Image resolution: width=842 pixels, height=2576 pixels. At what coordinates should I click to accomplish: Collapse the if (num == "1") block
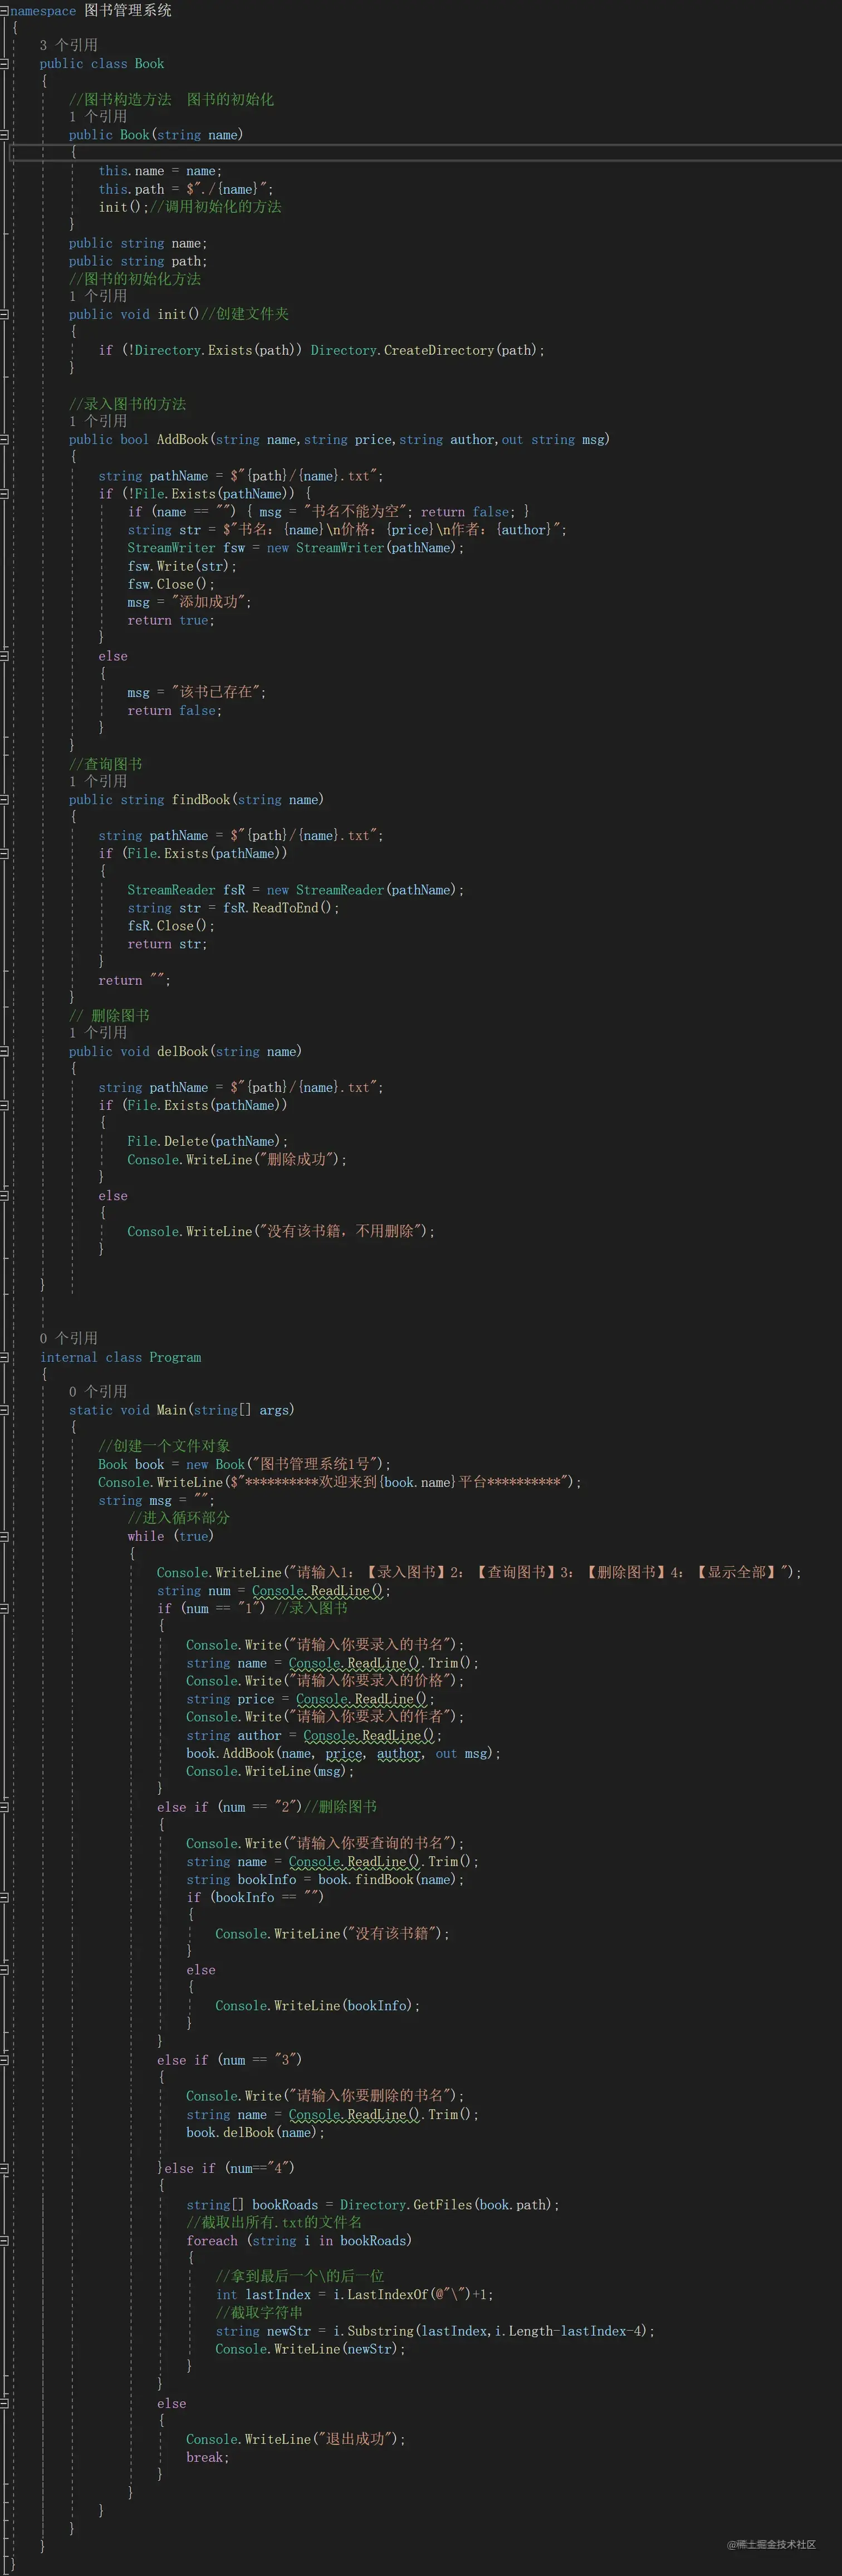point(4,1608)
